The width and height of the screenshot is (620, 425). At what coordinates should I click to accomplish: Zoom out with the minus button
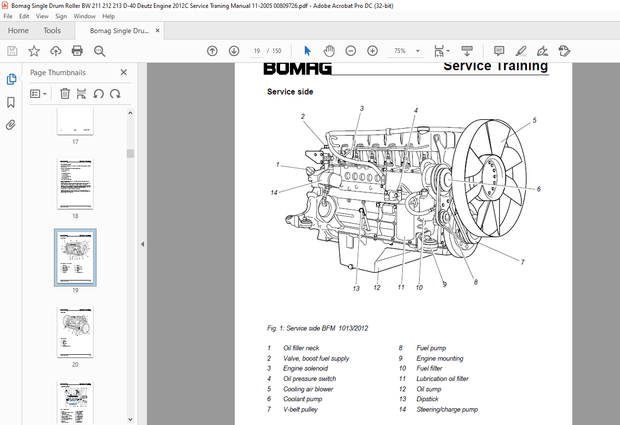pos(351,51)
